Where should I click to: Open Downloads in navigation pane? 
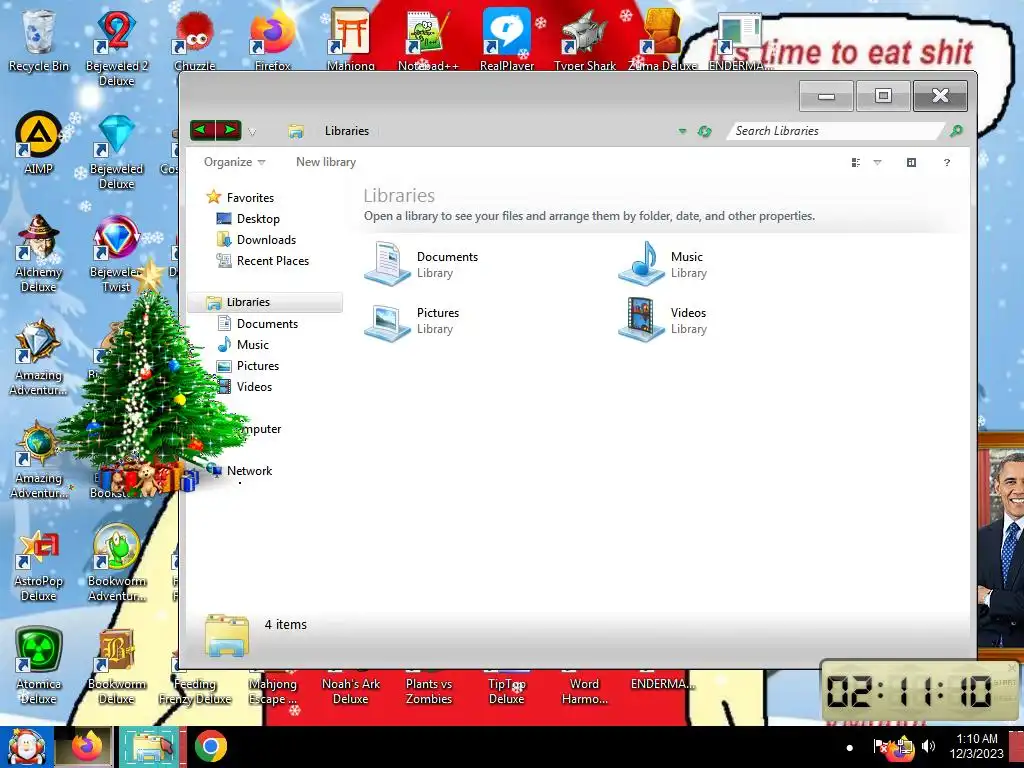click(x=256, y=240)
